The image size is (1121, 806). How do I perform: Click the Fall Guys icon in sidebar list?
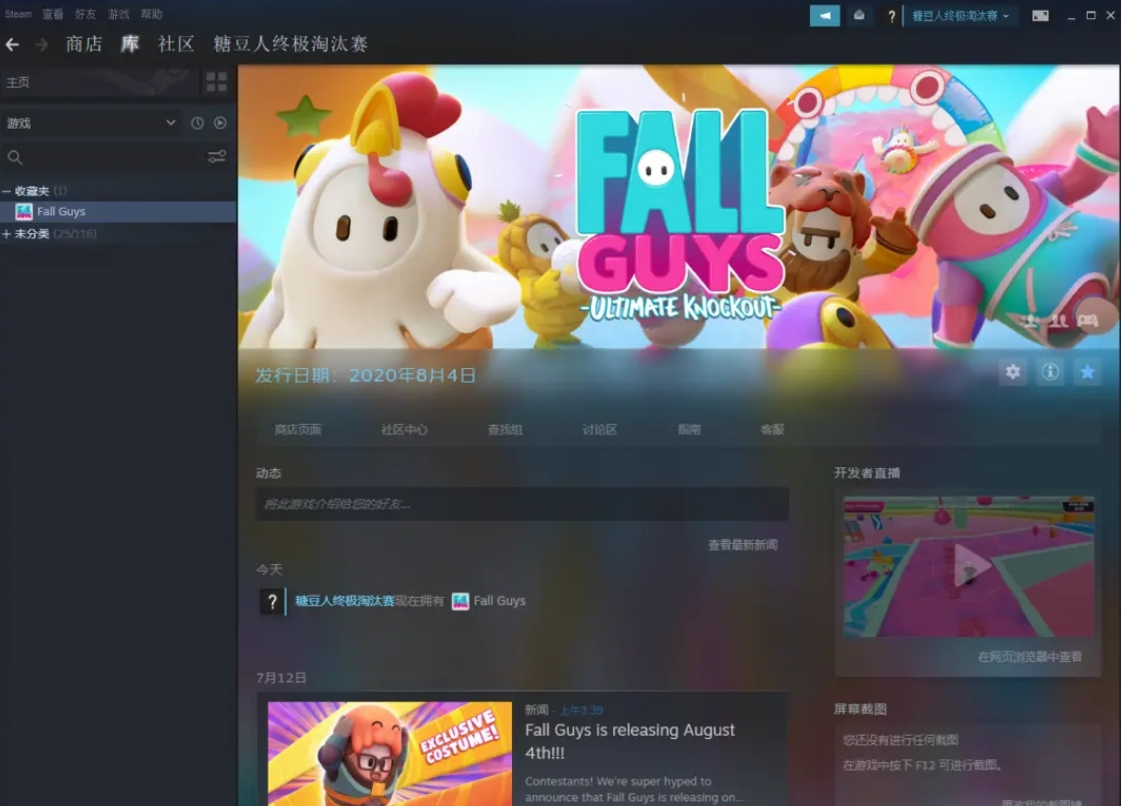tap(24, 212)
